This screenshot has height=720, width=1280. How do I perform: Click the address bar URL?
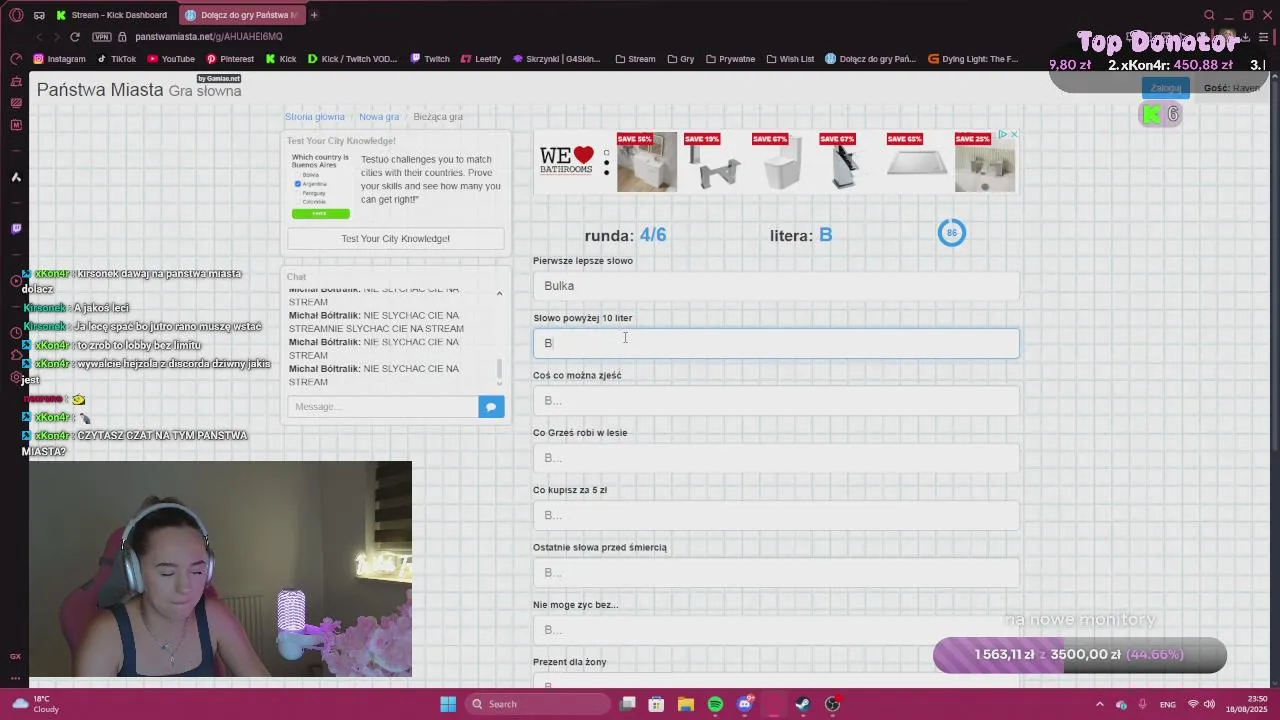pyautogui.click(x=209, y=37)
